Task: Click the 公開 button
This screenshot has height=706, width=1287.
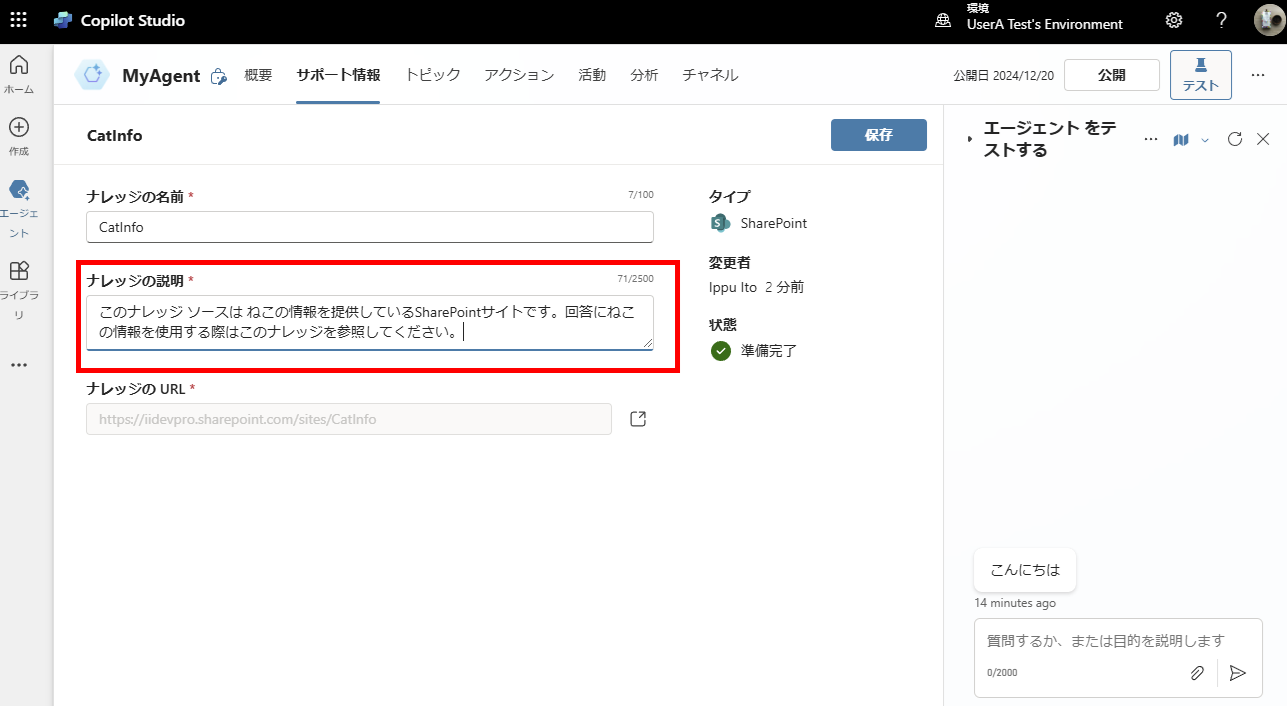Action: tap(1111, 75)
